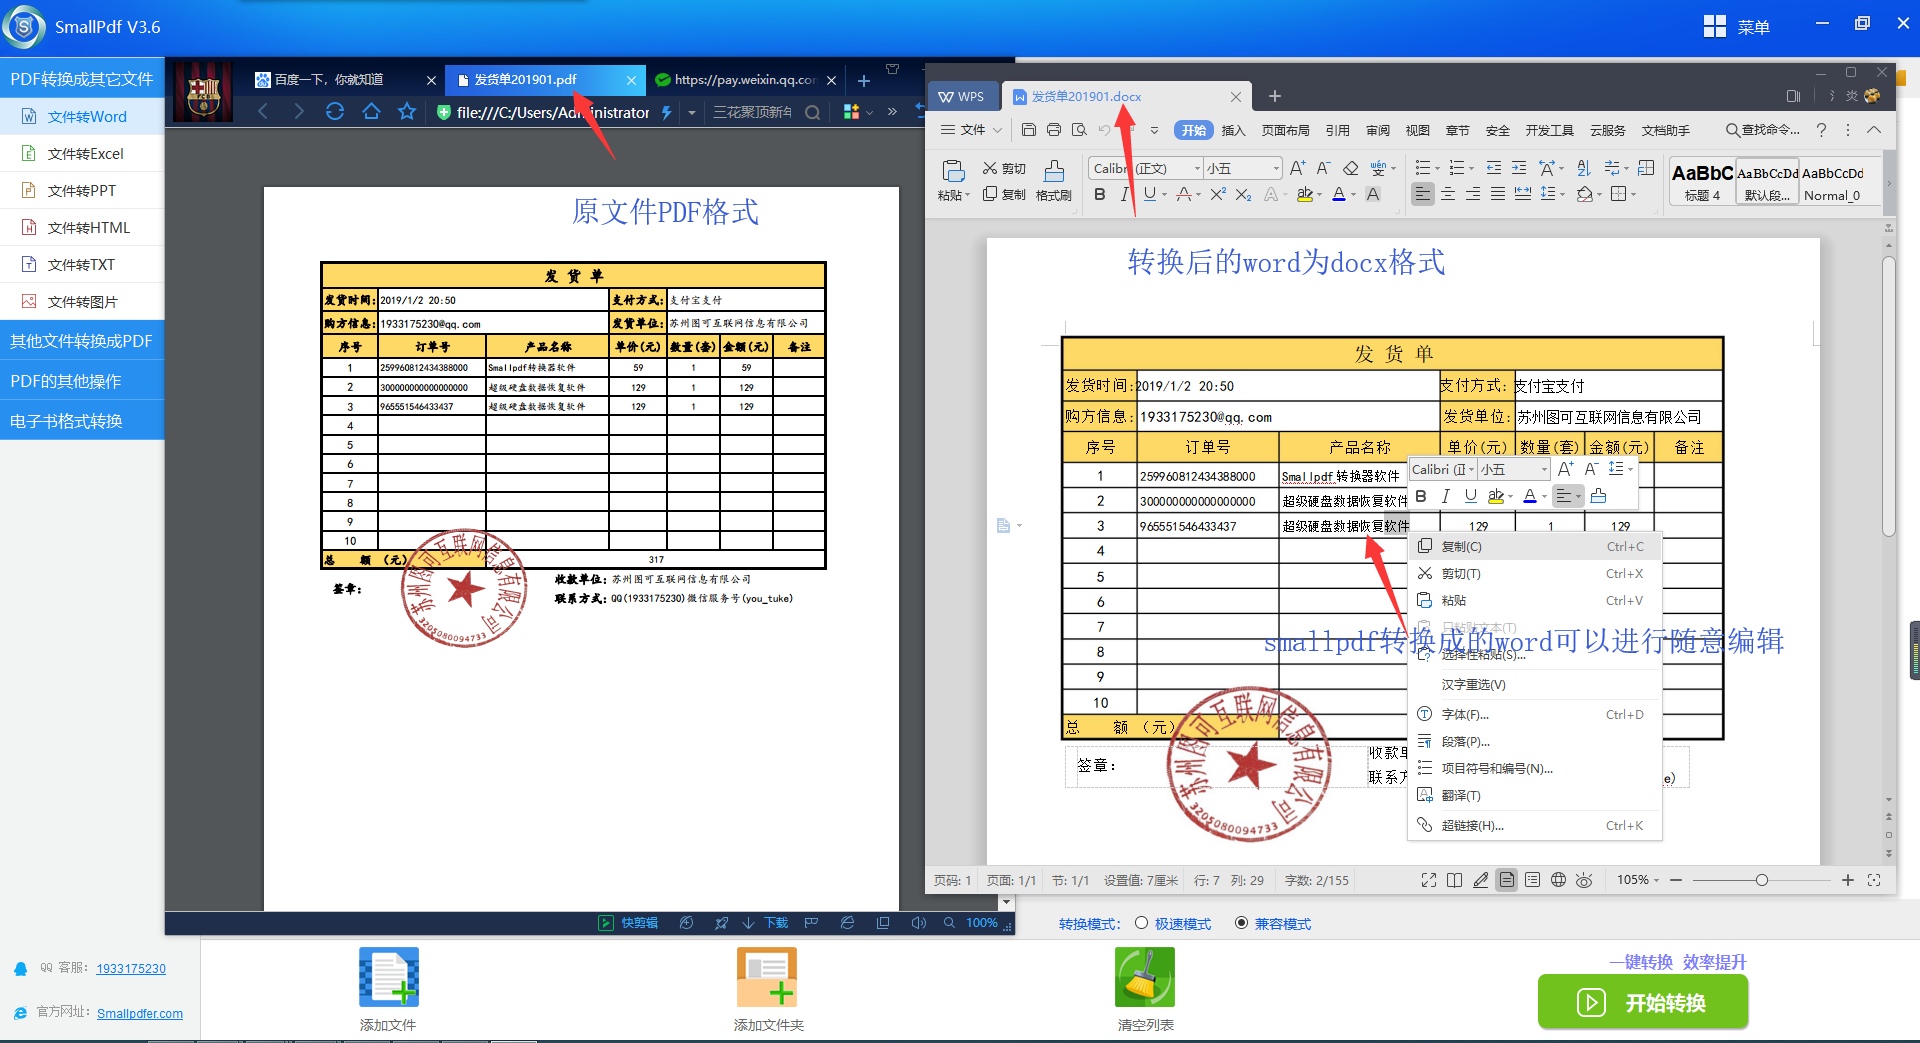Screen dimensions: 1920x1043
Task: Click 复制 in WPS ribbon
Action: coord(1004,194)
